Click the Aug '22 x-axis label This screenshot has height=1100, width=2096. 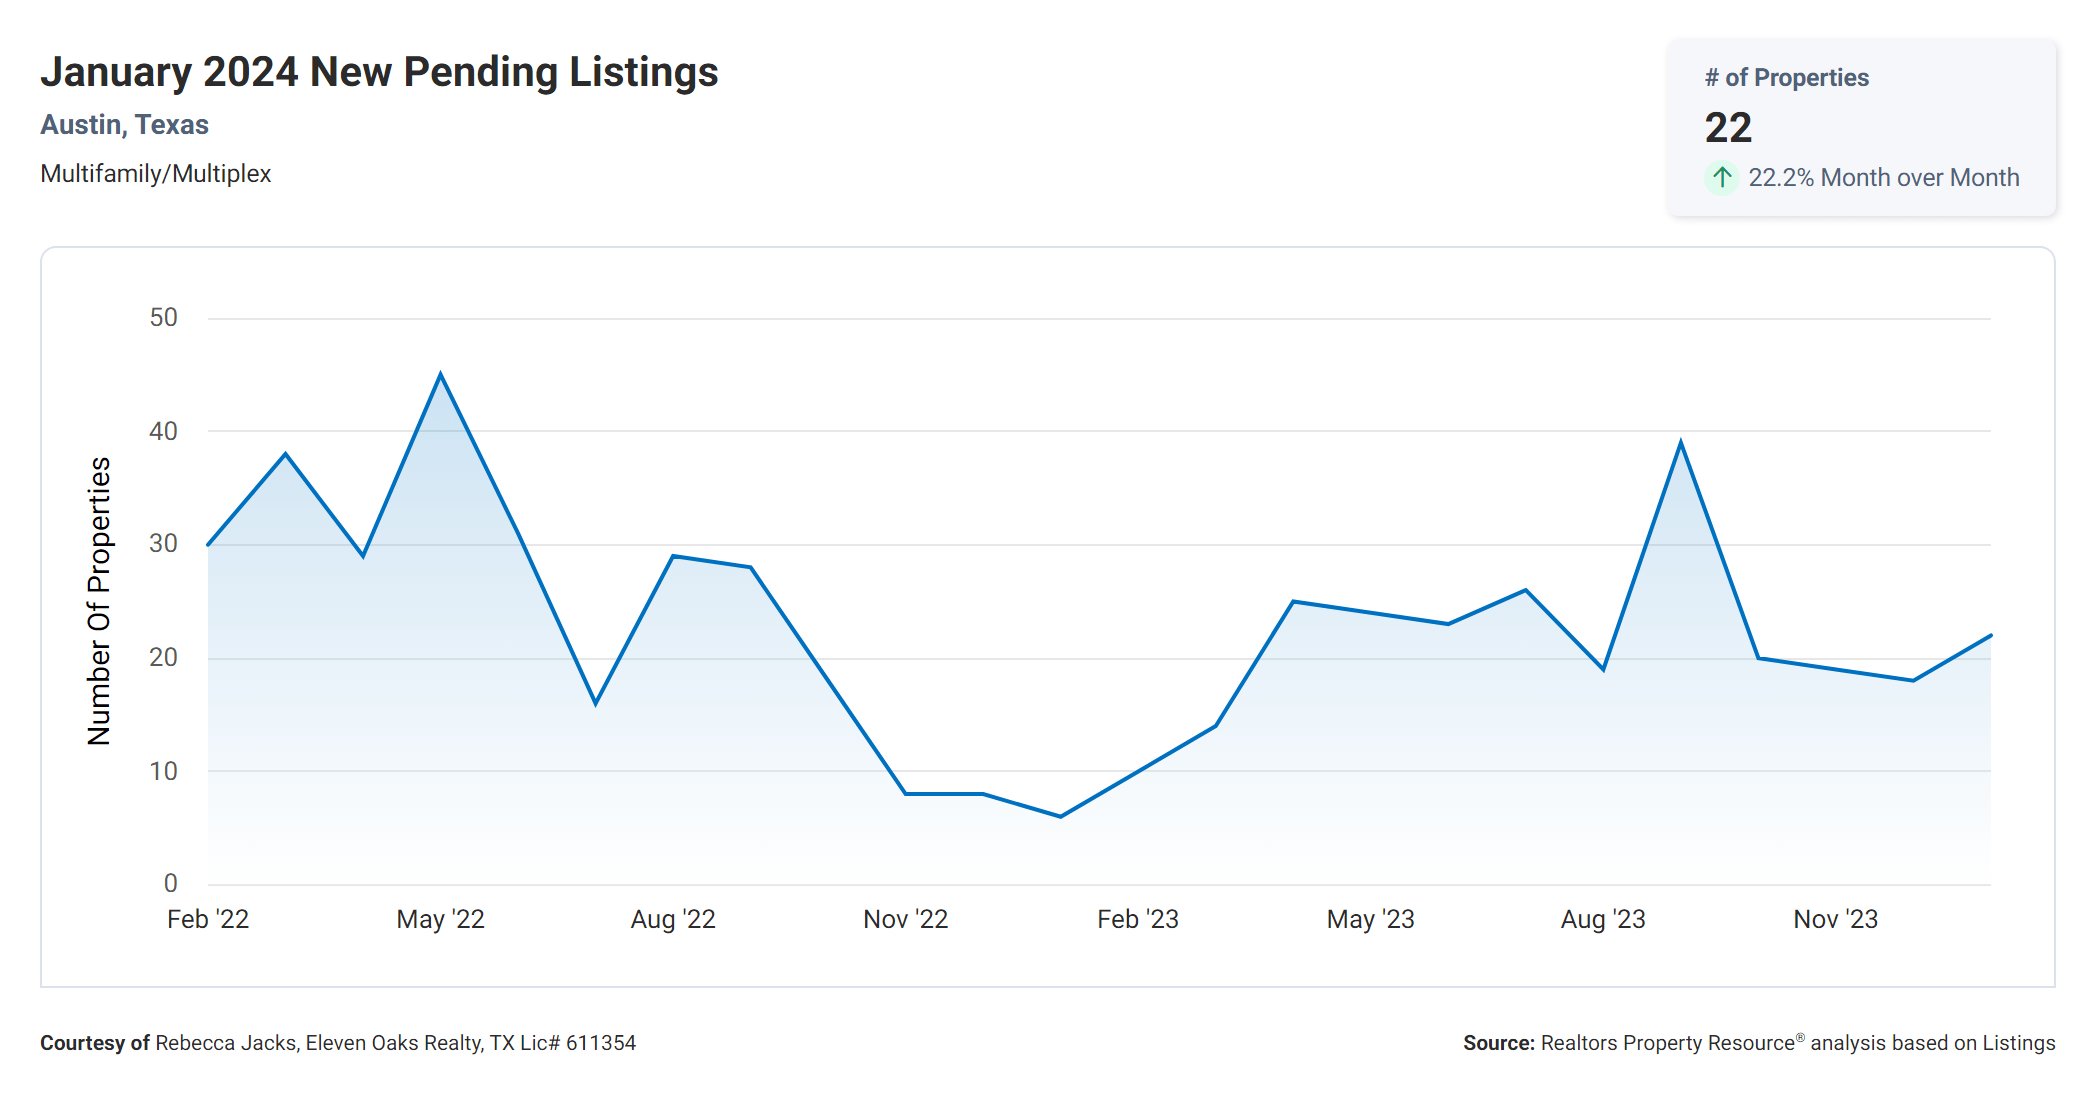(x=673, y=919)
